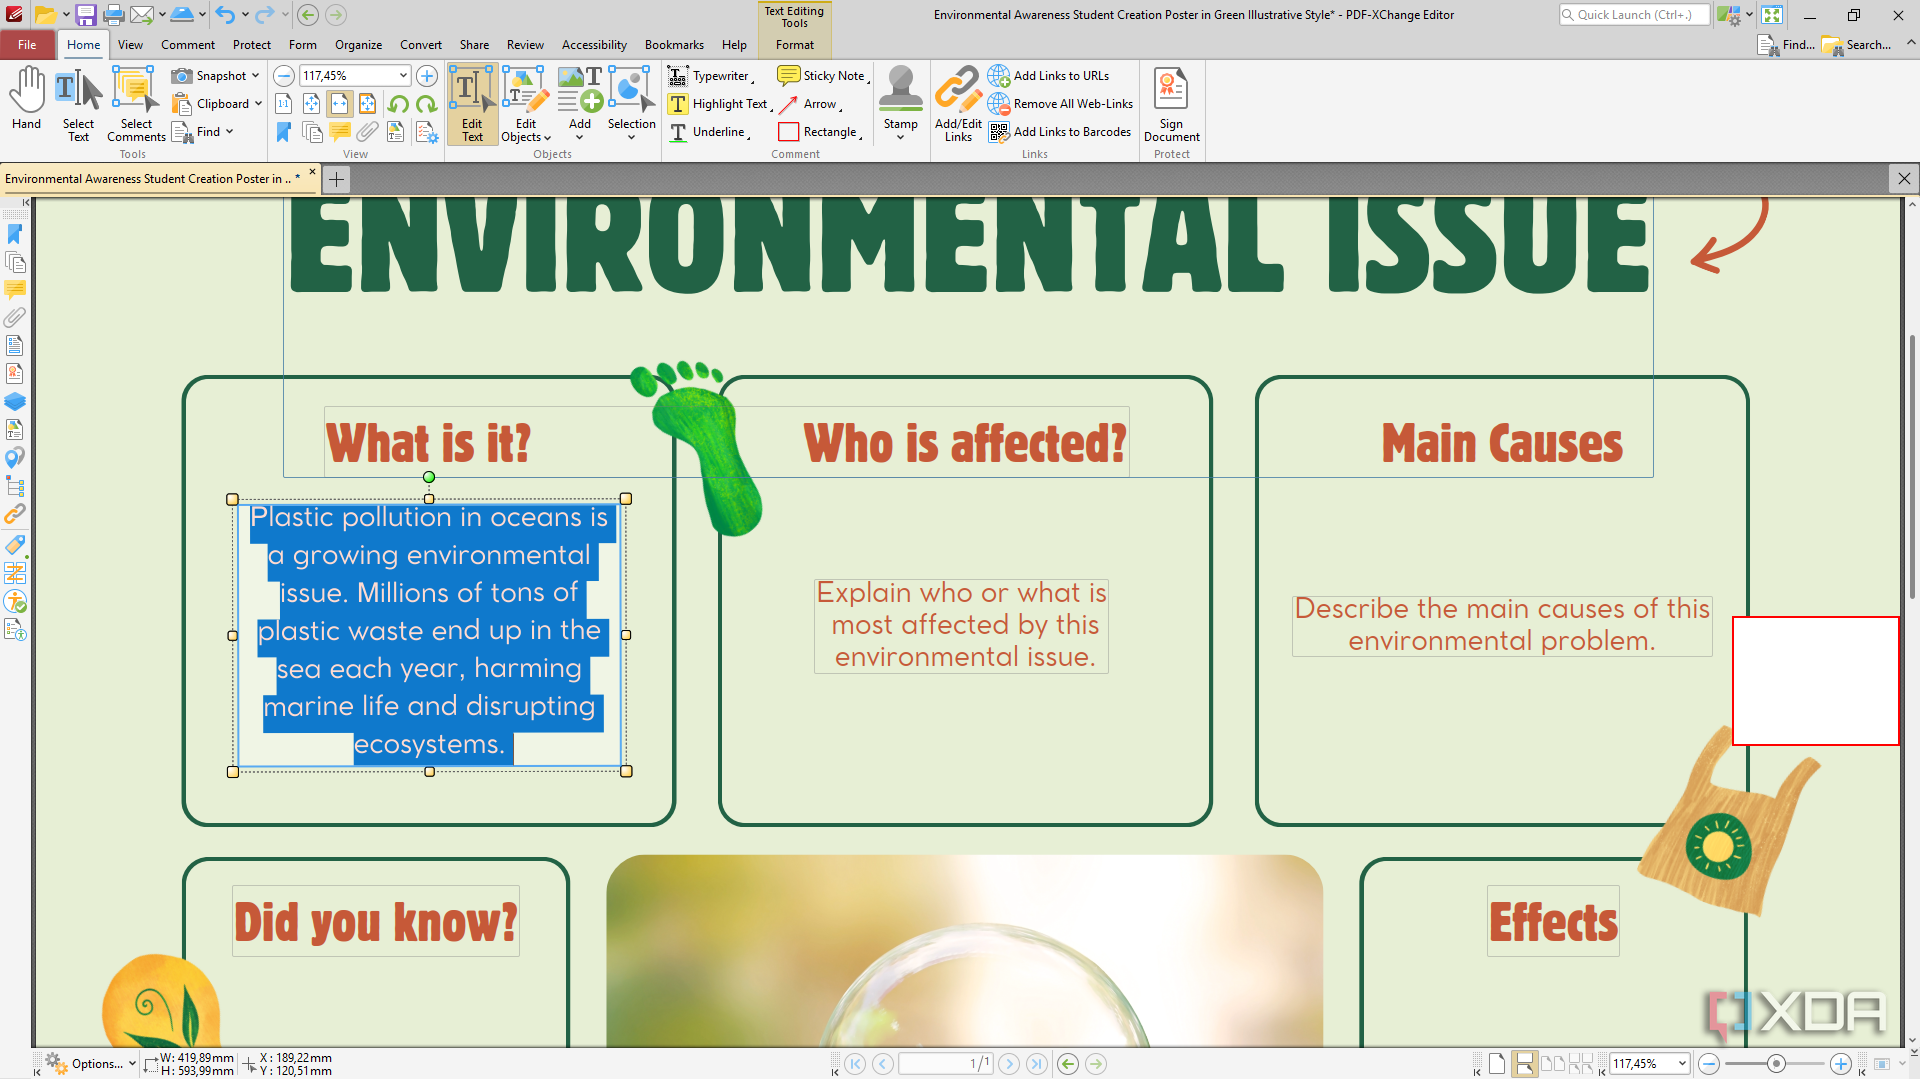Click the zoom slider handle in status bar

coord(1776,1064)
